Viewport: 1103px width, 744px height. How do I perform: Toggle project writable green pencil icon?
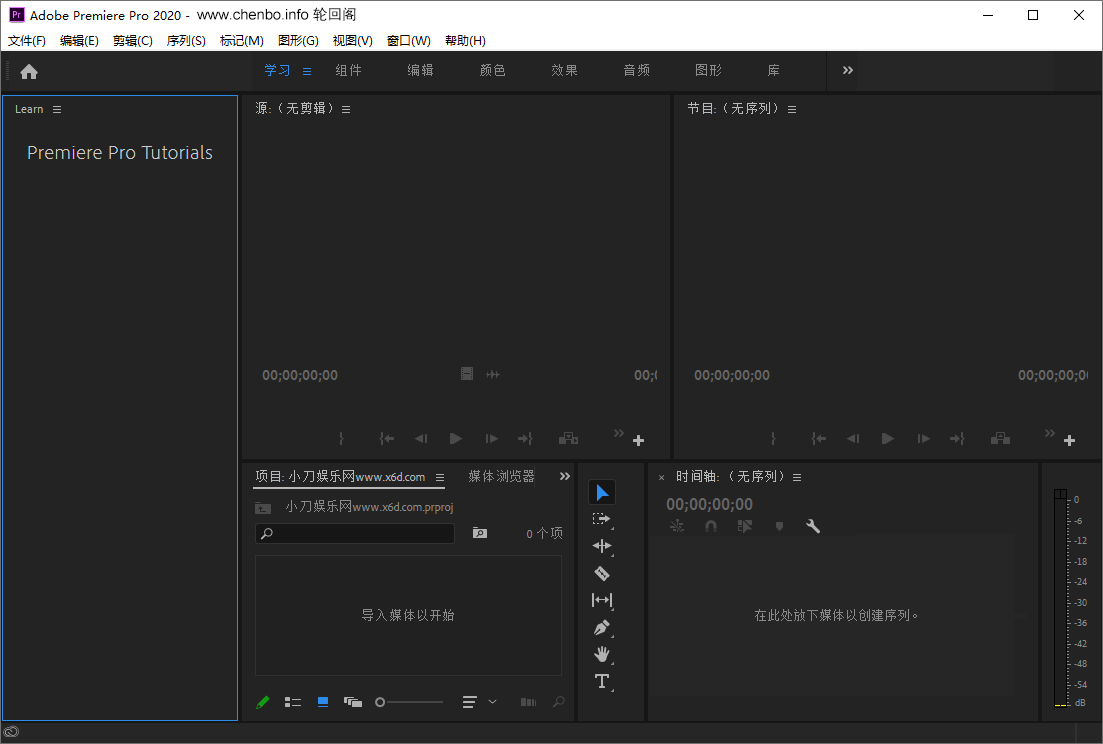[x=262, y=702]
